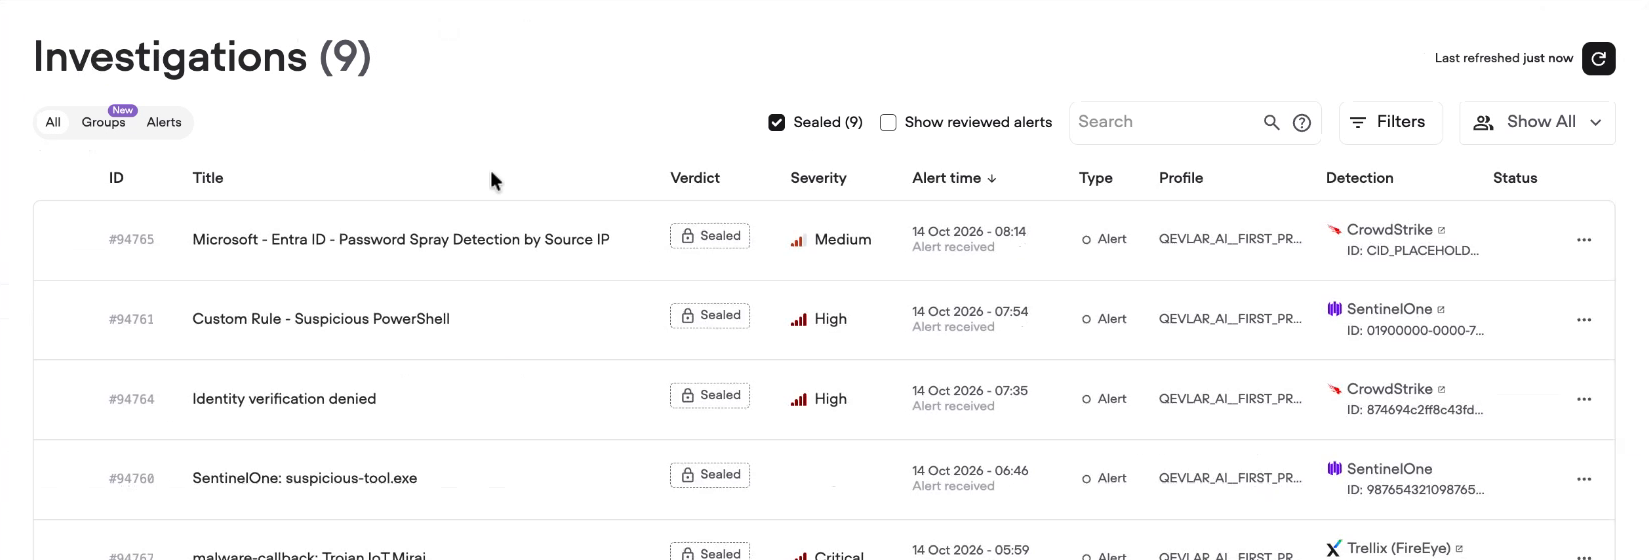Click the New badge above Groups

click(x=123, y=110)
